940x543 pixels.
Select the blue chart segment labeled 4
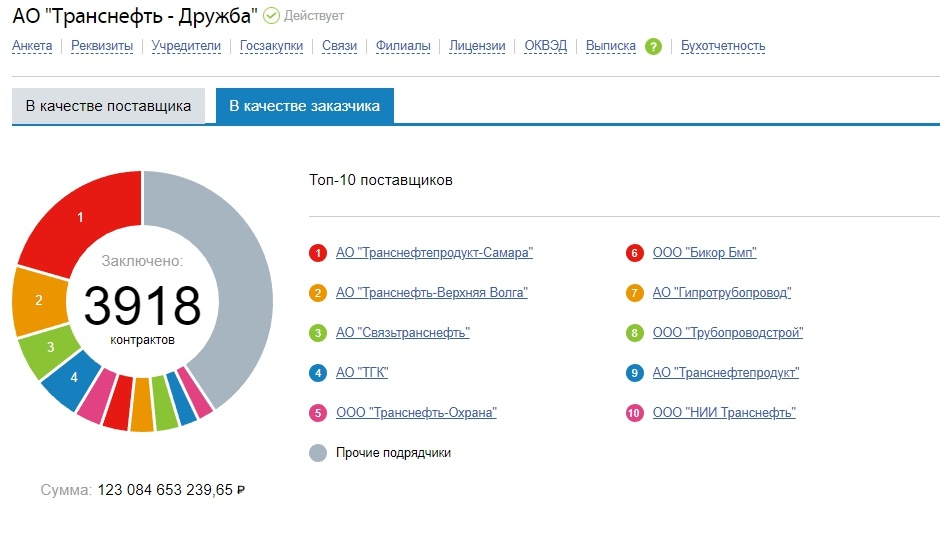[73, 380]
